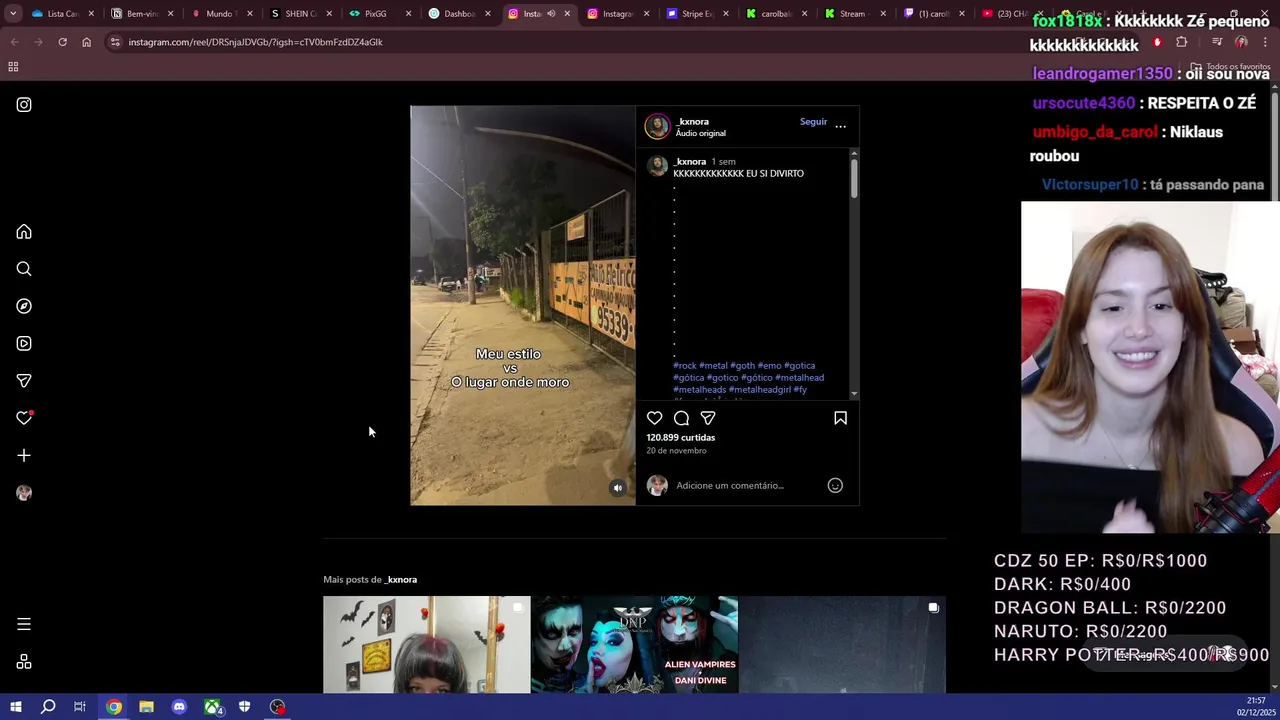Image resolution: width=1280 pixels, height=720 pixels.
Task: Open the Alien Vampires Dani Divine thumbnail
Action: 634,645
